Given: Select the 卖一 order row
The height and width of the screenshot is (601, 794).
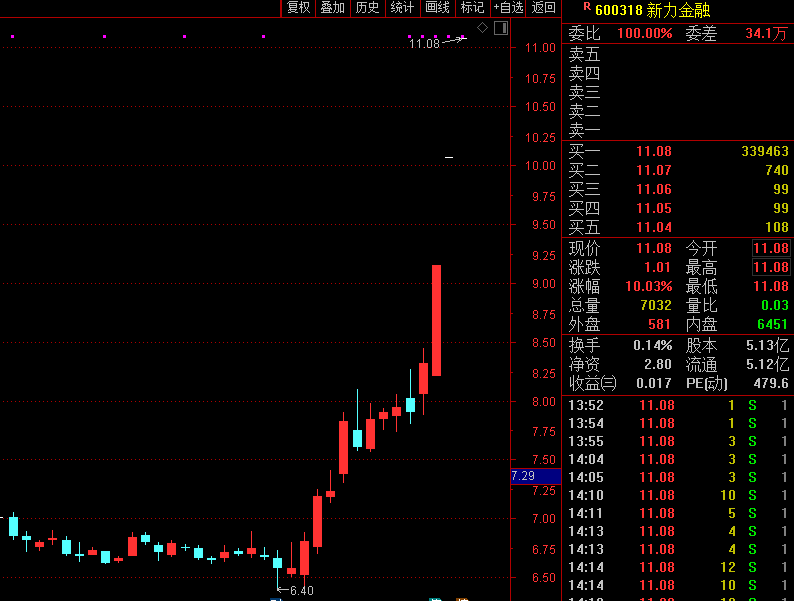Looking at the screenshot, I should pyautogui.click(x=678, y=130).
